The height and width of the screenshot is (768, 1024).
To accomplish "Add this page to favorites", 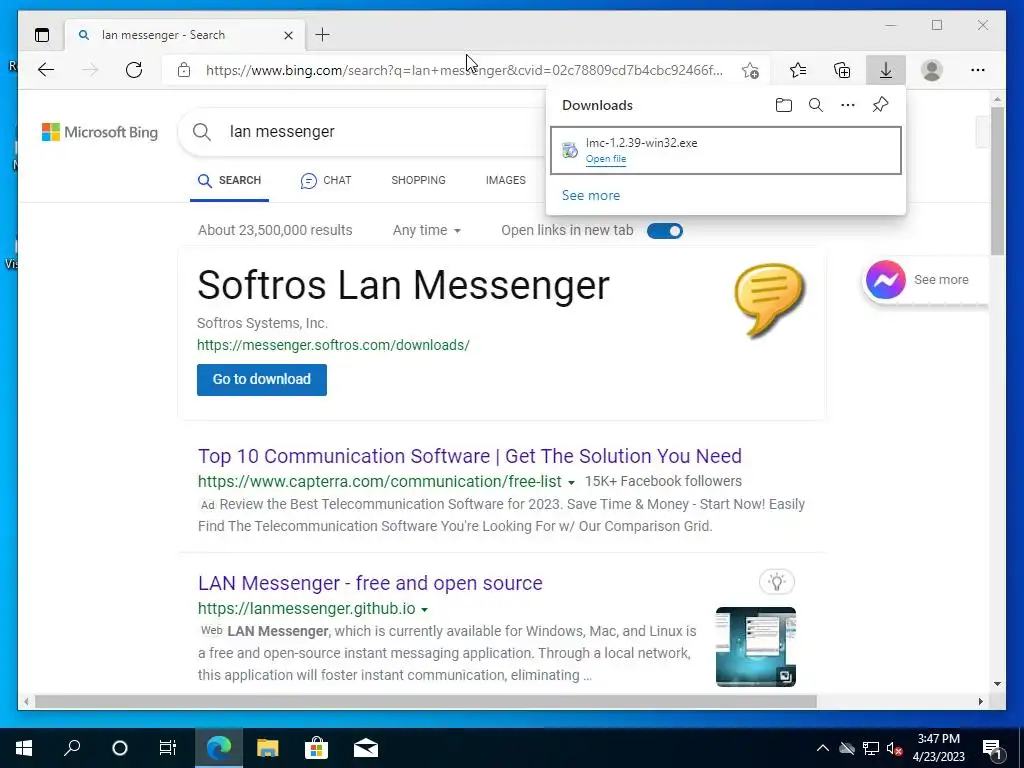I will [750, 70].
